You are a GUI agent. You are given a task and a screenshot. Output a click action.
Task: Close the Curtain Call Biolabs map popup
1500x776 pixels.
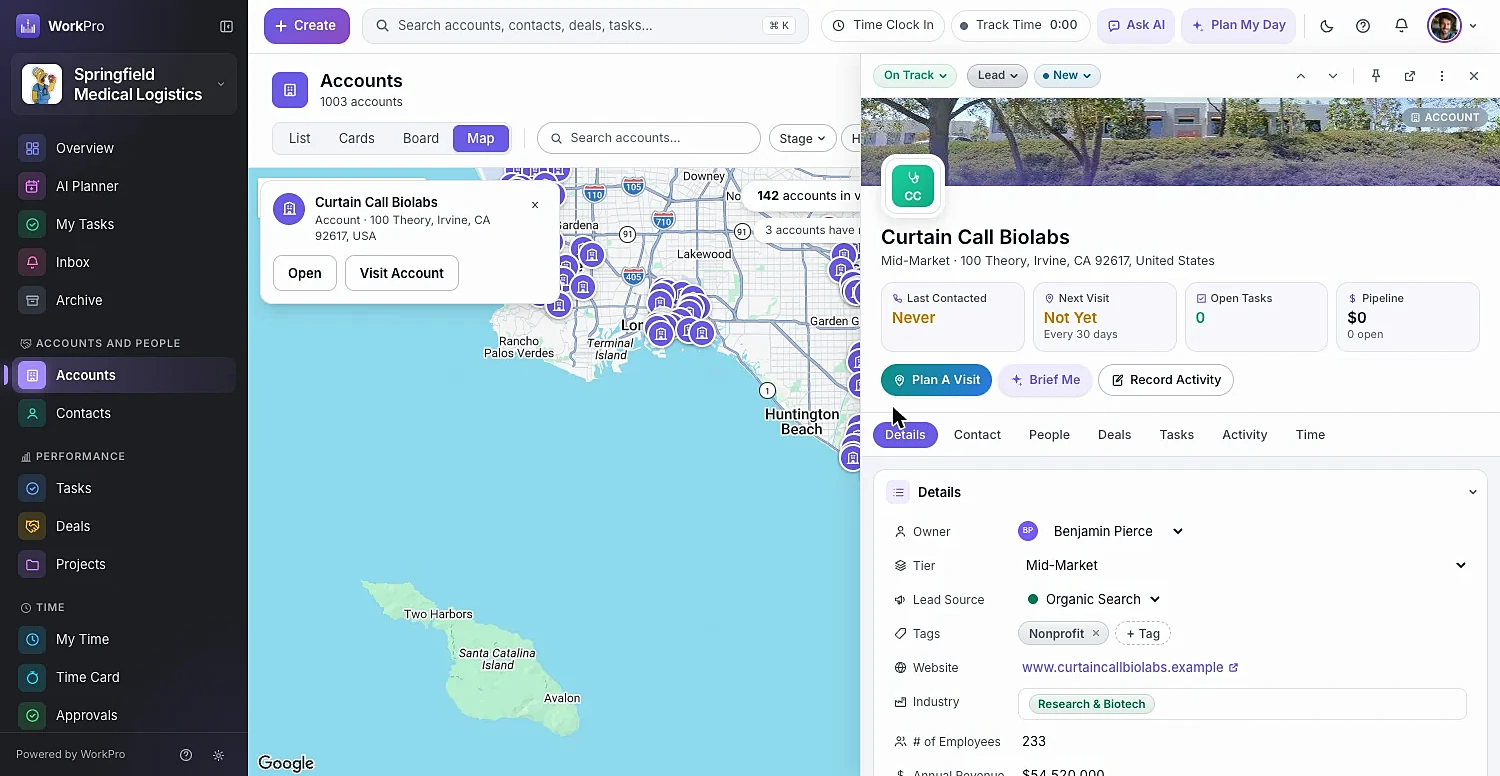(x=535, y=205)
